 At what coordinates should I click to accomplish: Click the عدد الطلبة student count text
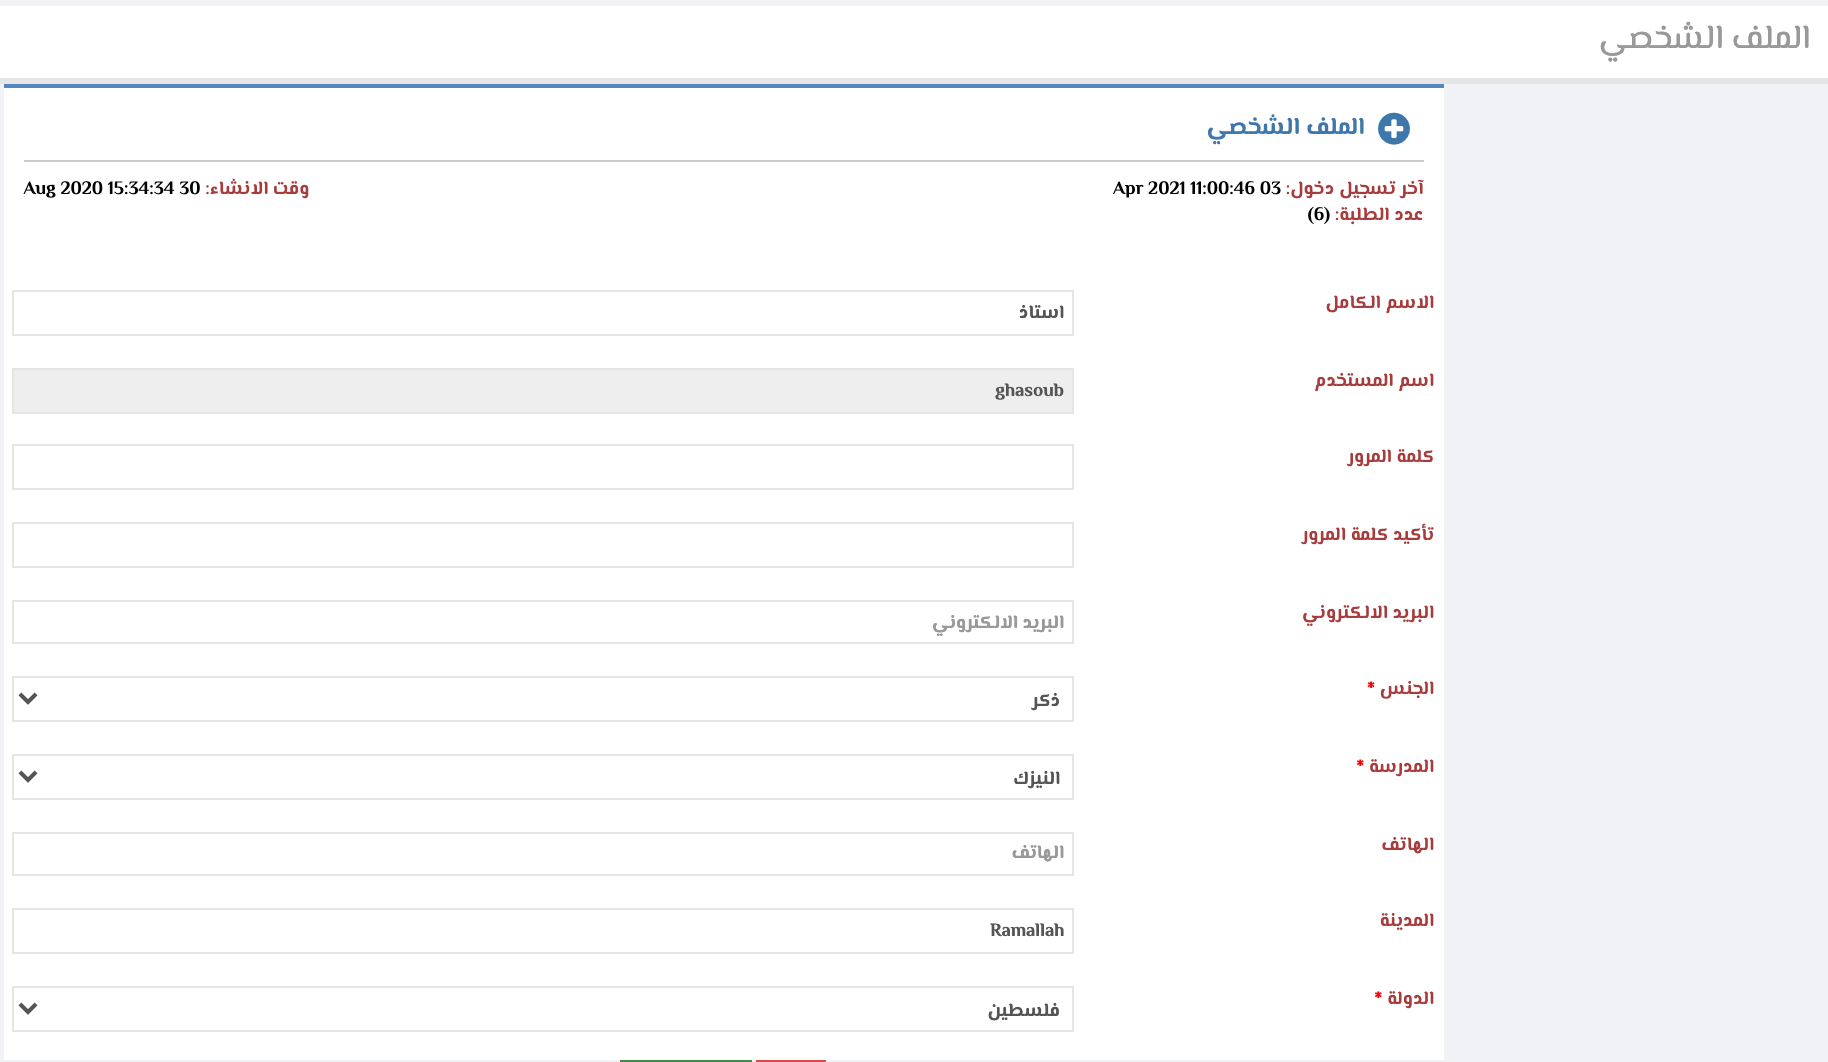pyautogui.click(x=1364, y=214)
